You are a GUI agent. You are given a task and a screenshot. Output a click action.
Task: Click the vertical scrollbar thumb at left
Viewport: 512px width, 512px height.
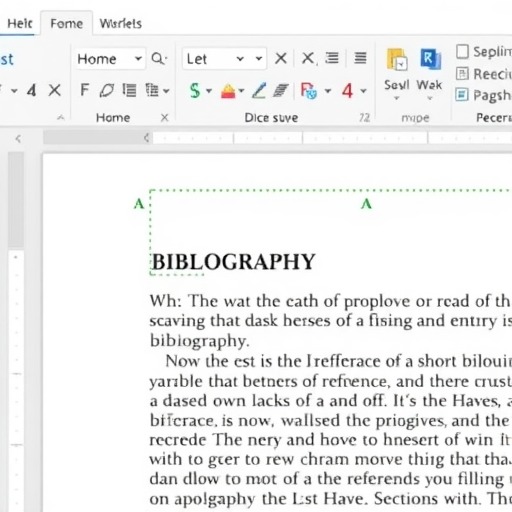pyautogui.click(x=16, y=200)
